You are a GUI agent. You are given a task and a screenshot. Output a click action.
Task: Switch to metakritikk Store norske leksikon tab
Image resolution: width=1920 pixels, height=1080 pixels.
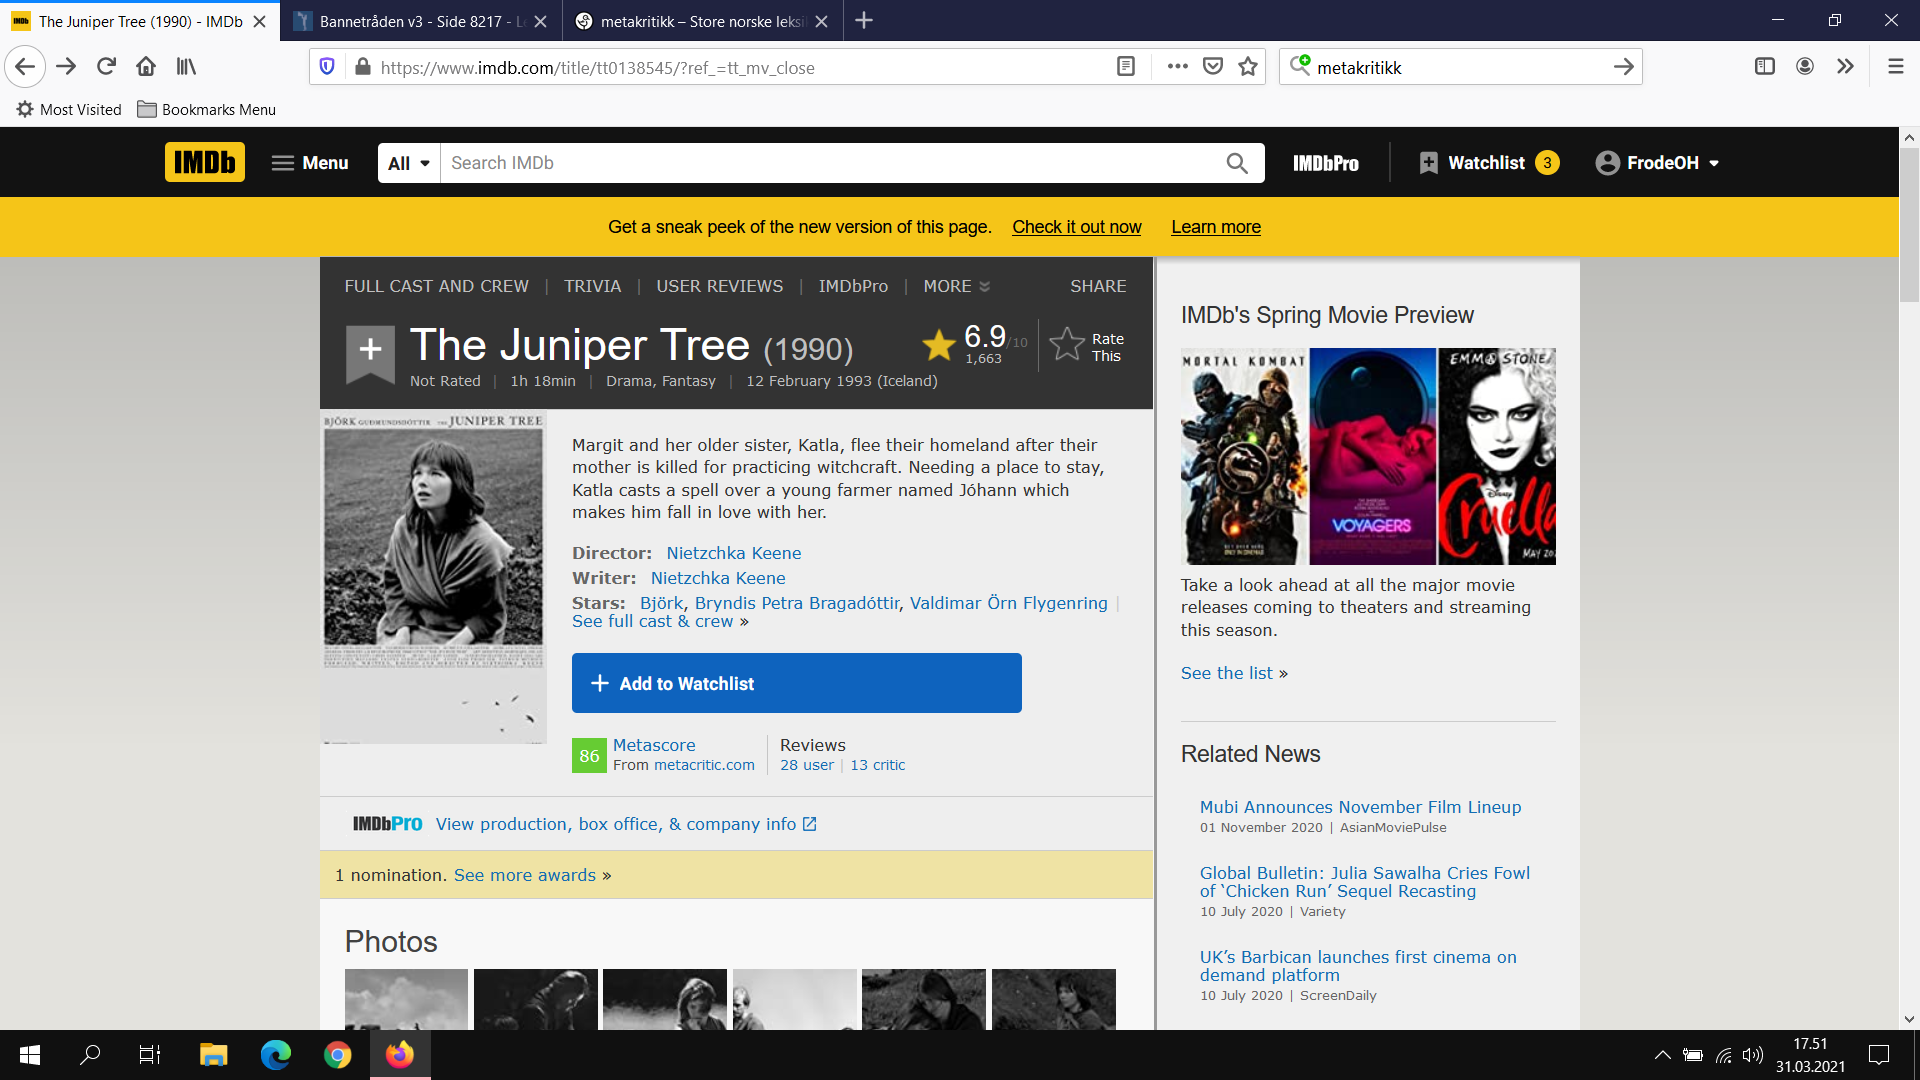[703, 21]
